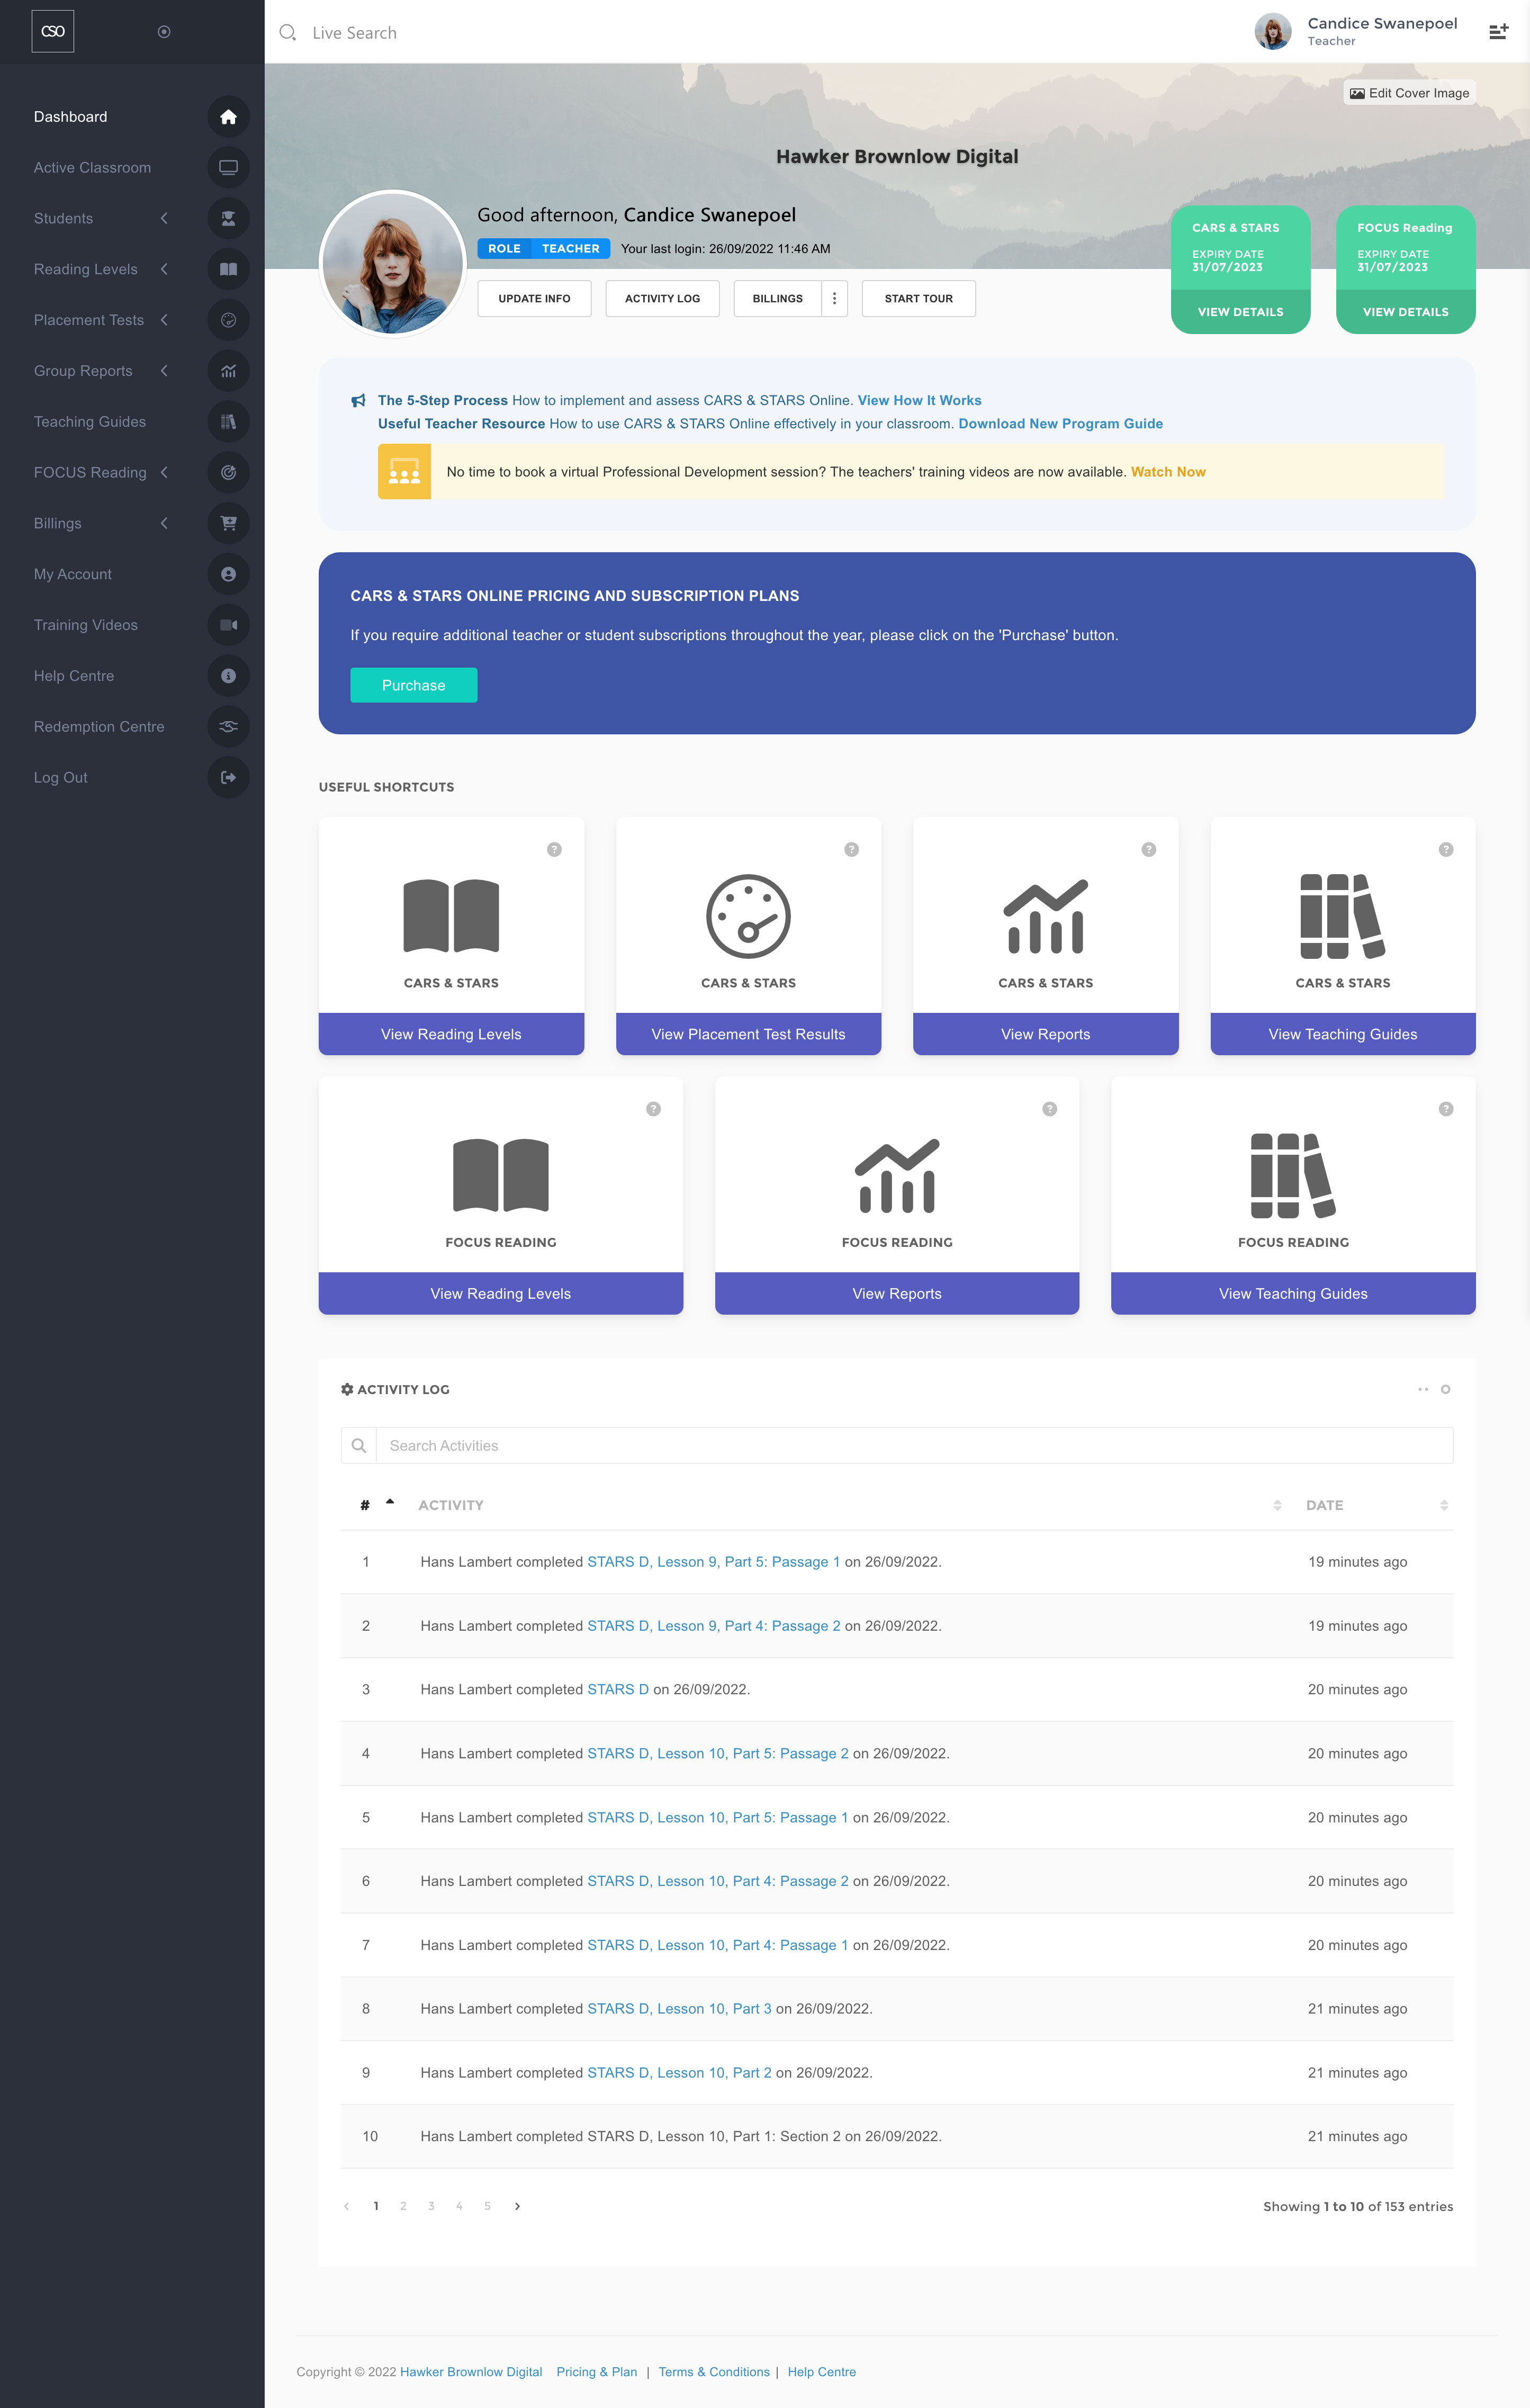Open the Watch Now training videos link

click(x=1168, y=472)
